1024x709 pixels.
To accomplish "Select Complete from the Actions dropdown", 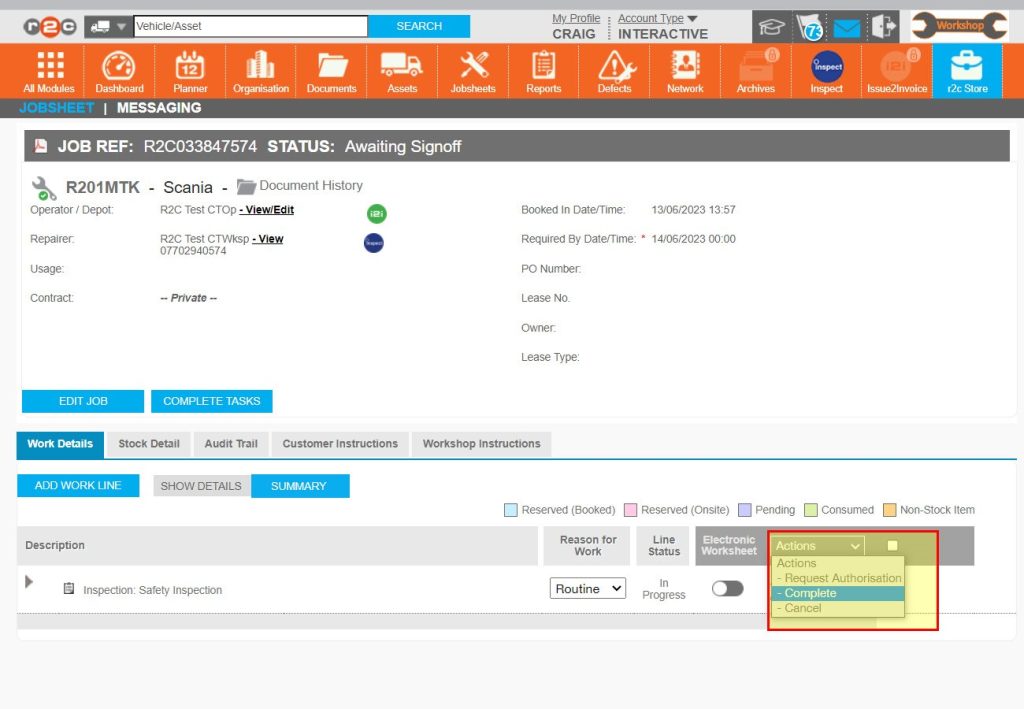I will point(810,593).
